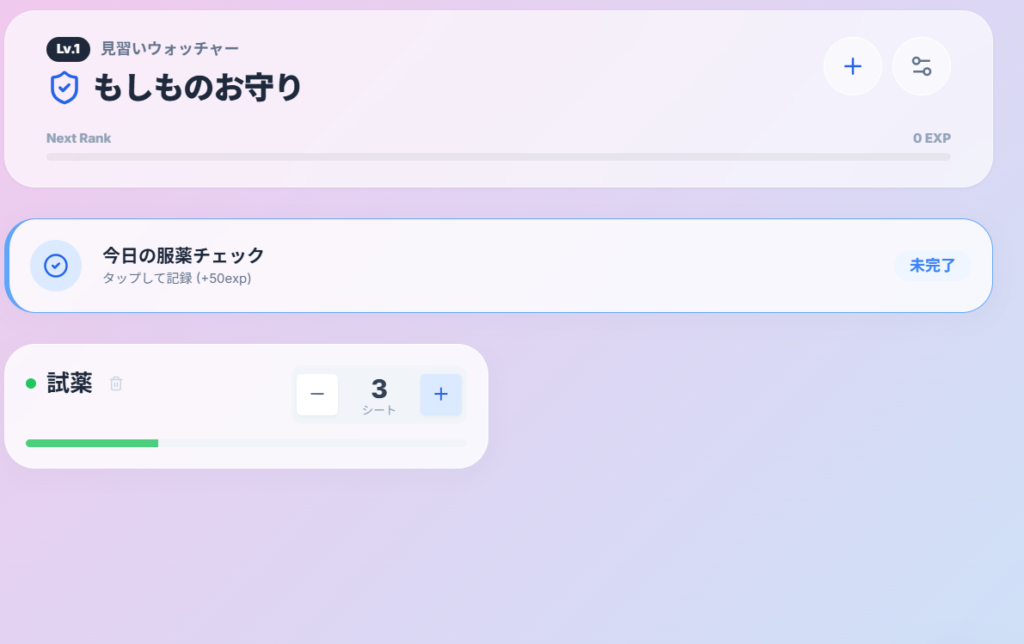
Task: Decrease 試薬 sheet count with minus
Action: [317, 394]
